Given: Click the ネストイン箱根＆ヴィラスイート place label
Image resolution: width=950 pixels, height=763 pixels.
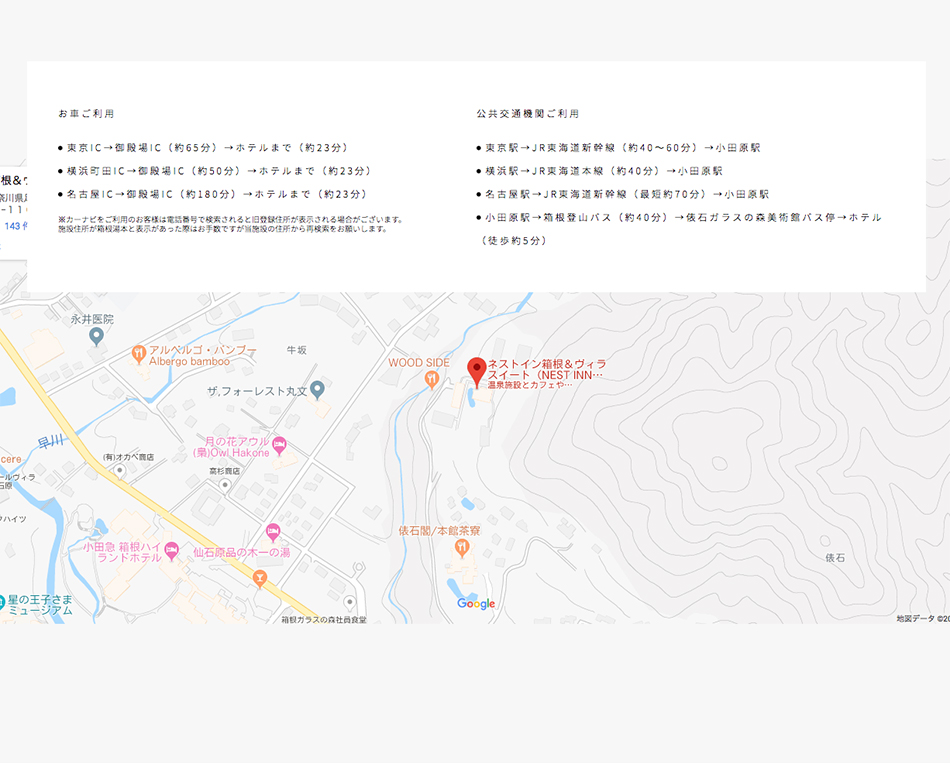Looking at the screenshot, I should click(x=546, y=369).
